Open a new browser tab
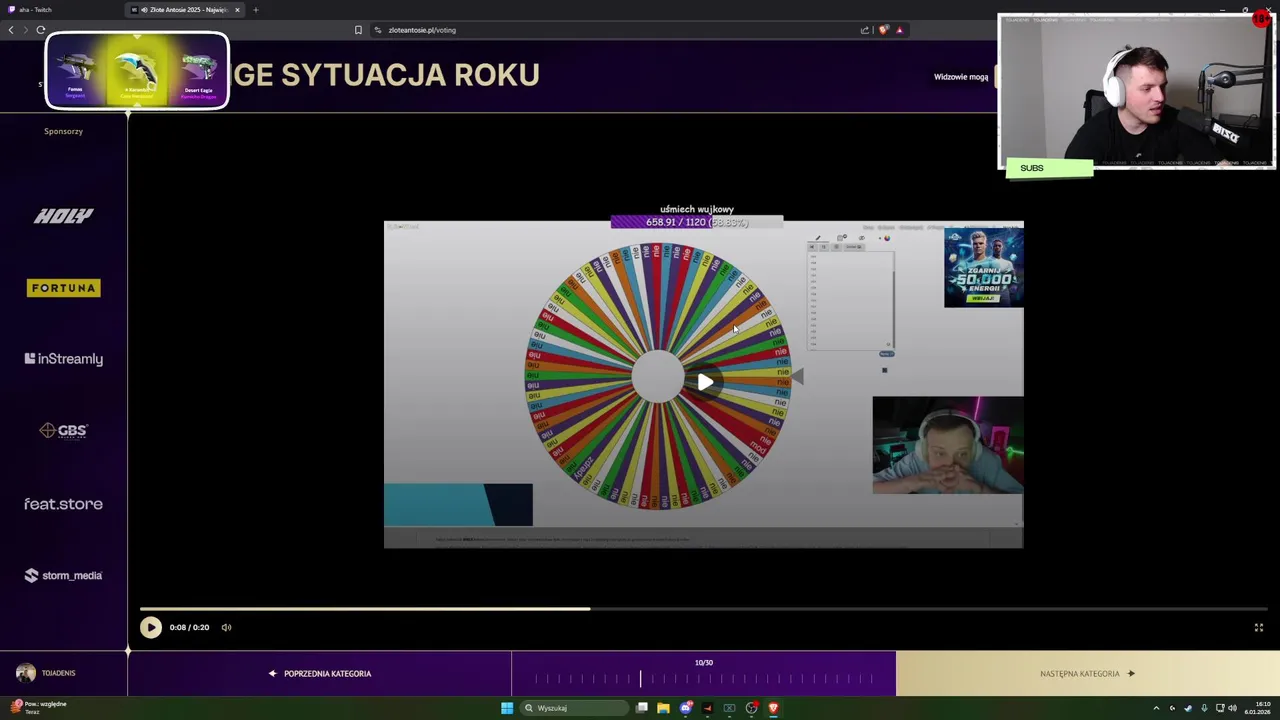Screen dimensions: 1280x720 [255, 9]
